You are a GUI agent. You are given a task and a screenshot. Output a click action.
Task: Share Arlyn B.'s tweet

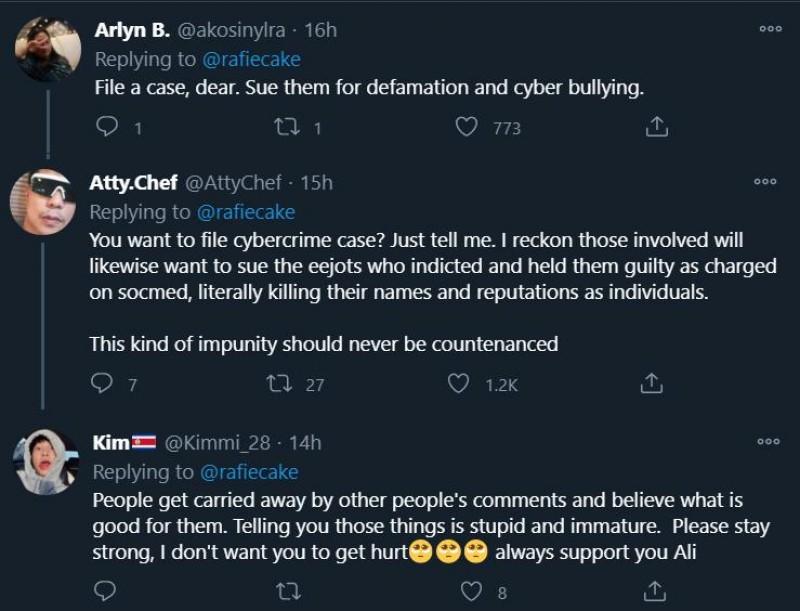coord(656,127)
